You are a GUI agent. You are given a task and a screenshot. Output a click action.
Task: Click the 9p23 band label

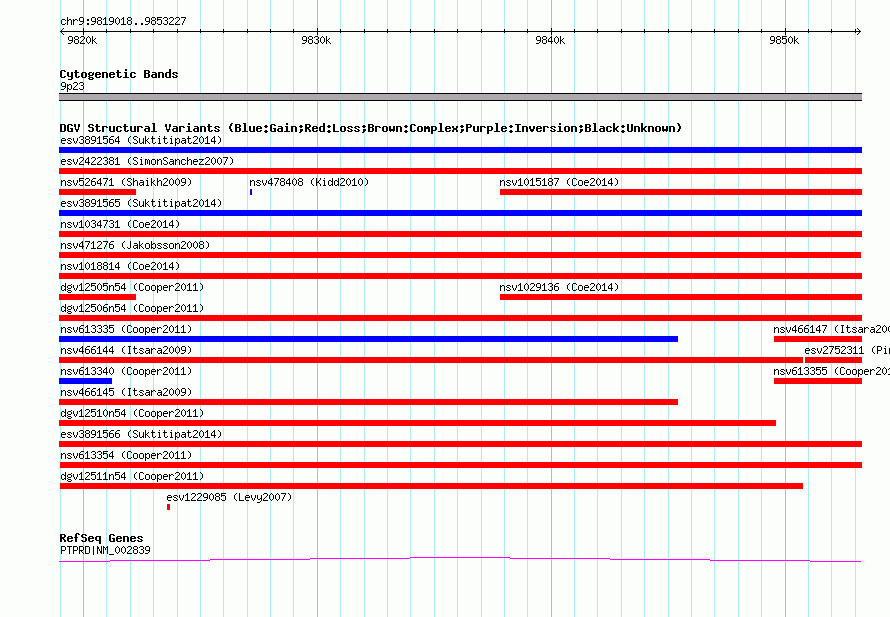[72, 86]
